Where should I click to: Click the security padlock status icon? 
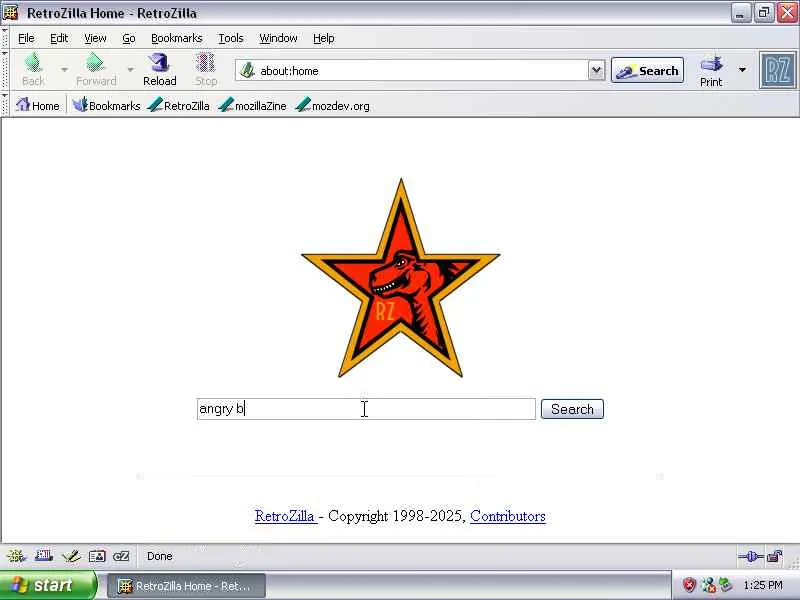[x=775, y=556]
